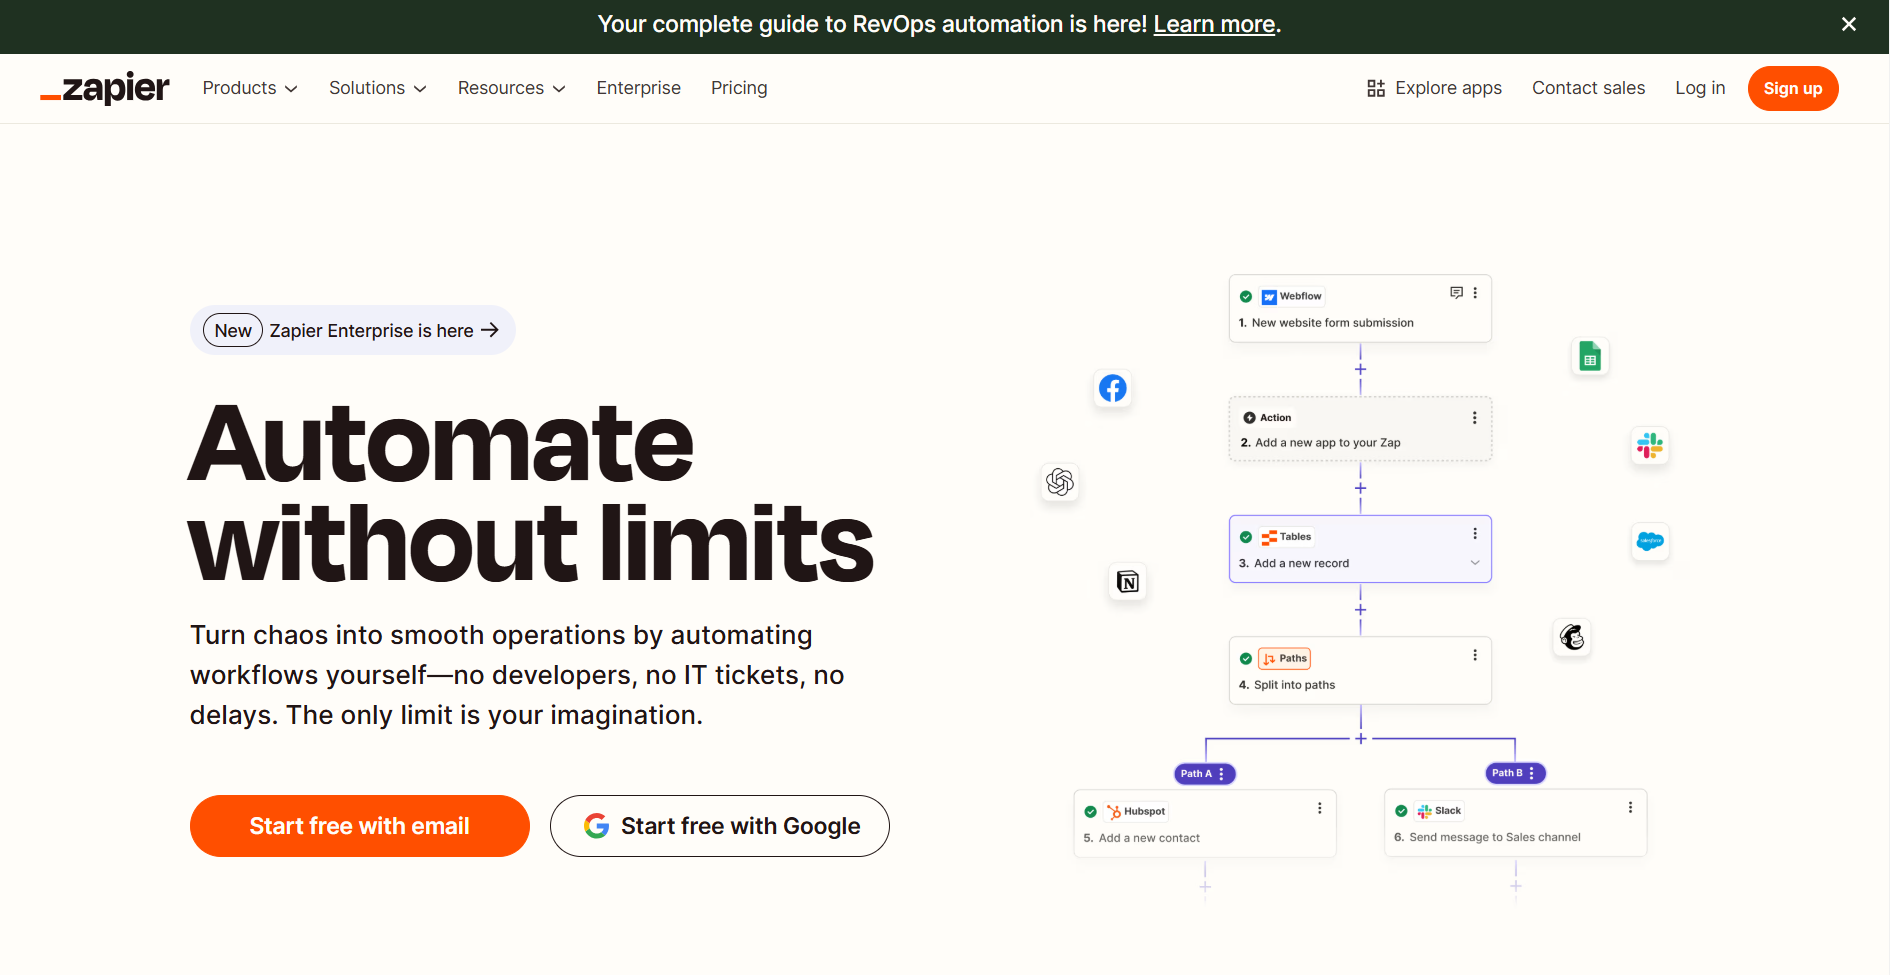Click Start free with email button
This screenshot has width=1890, height=975.
(360, 826)
